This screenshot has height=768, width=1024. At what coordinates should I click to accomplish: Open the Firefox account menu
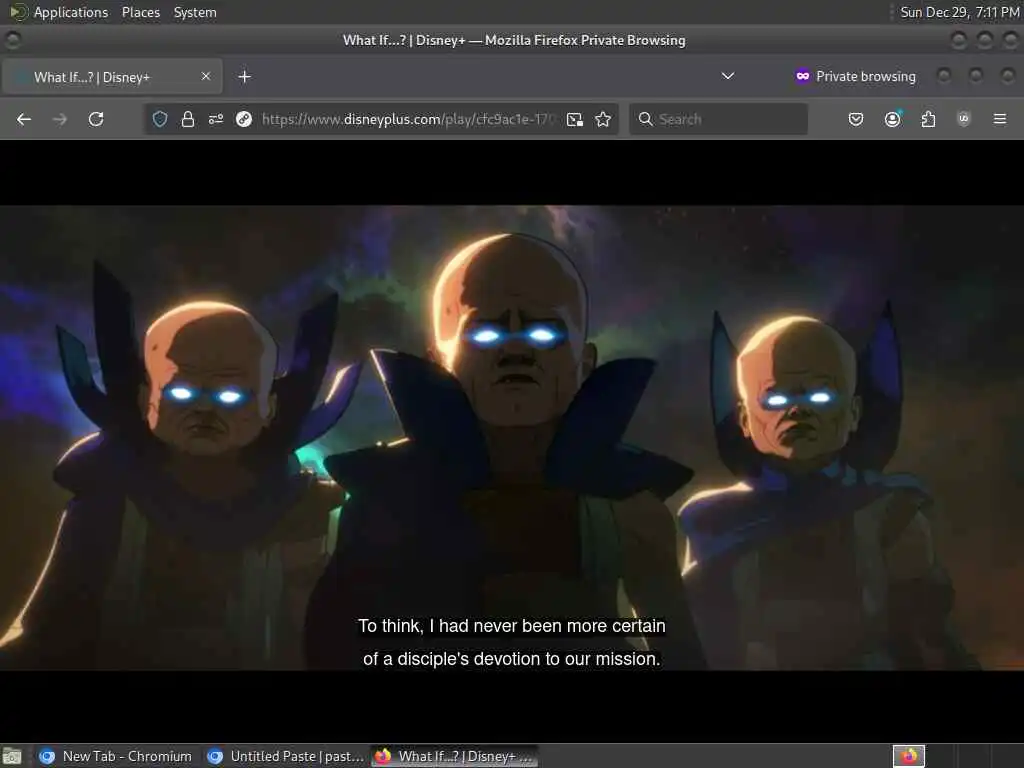[892, 119]
